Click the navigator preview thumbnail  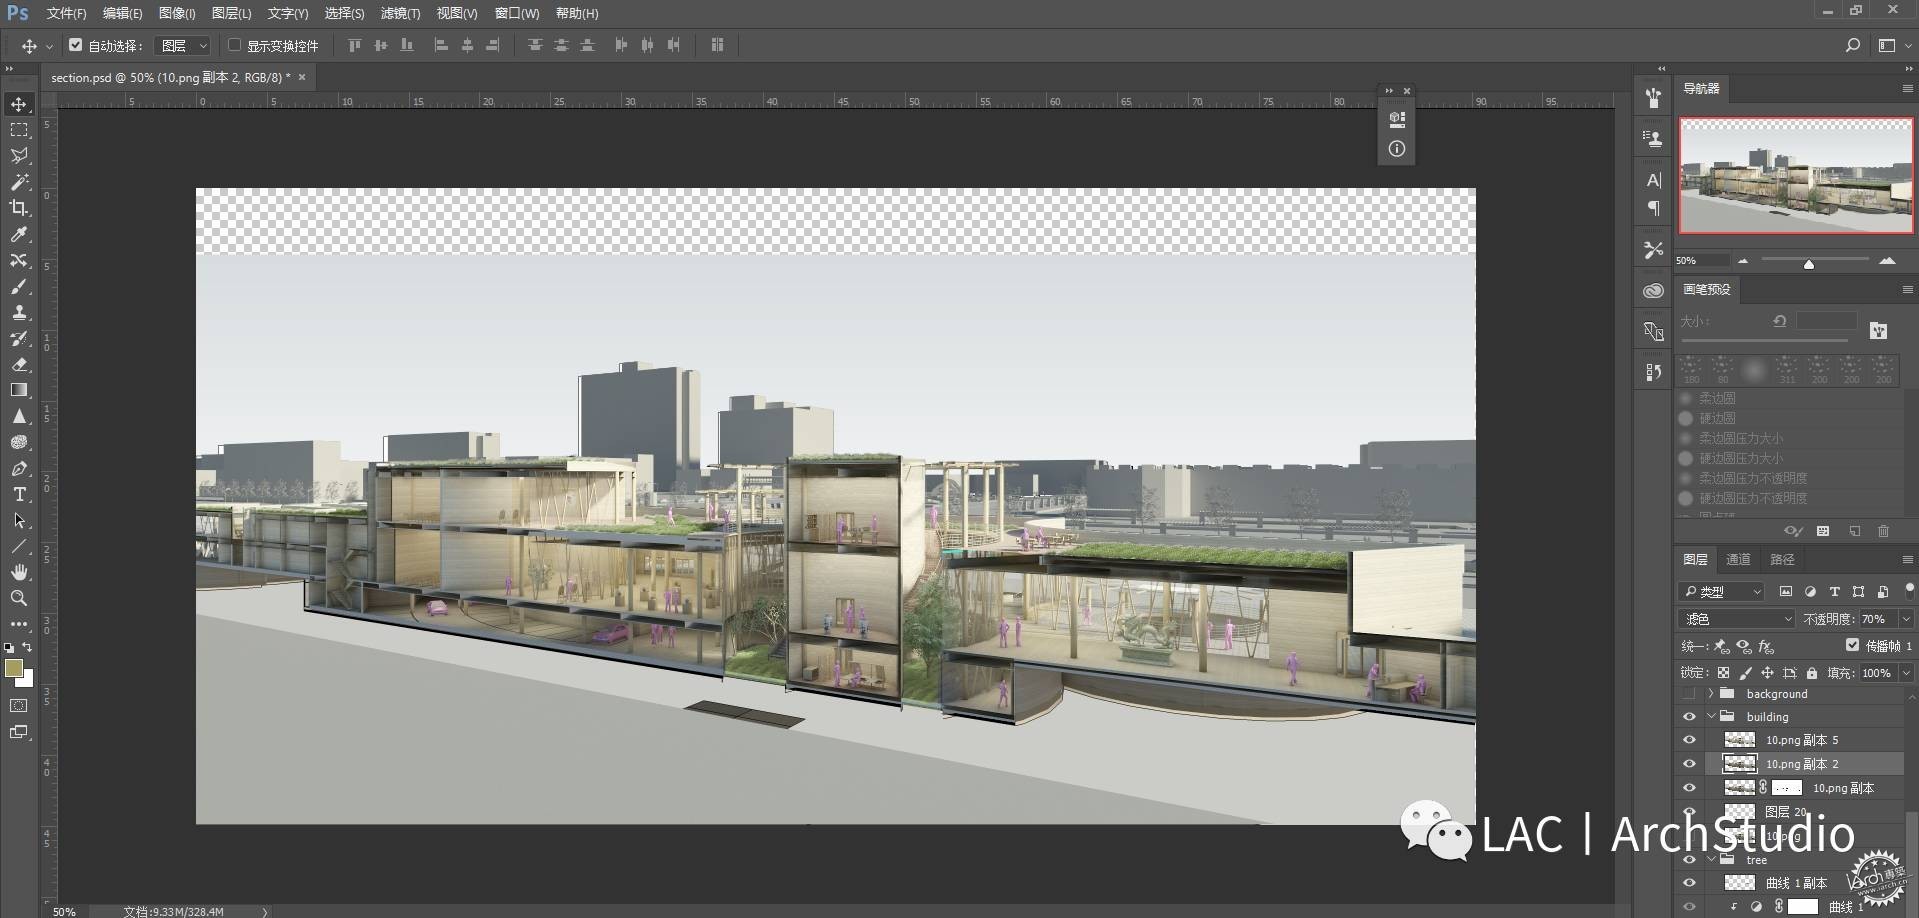(1796, 175)
